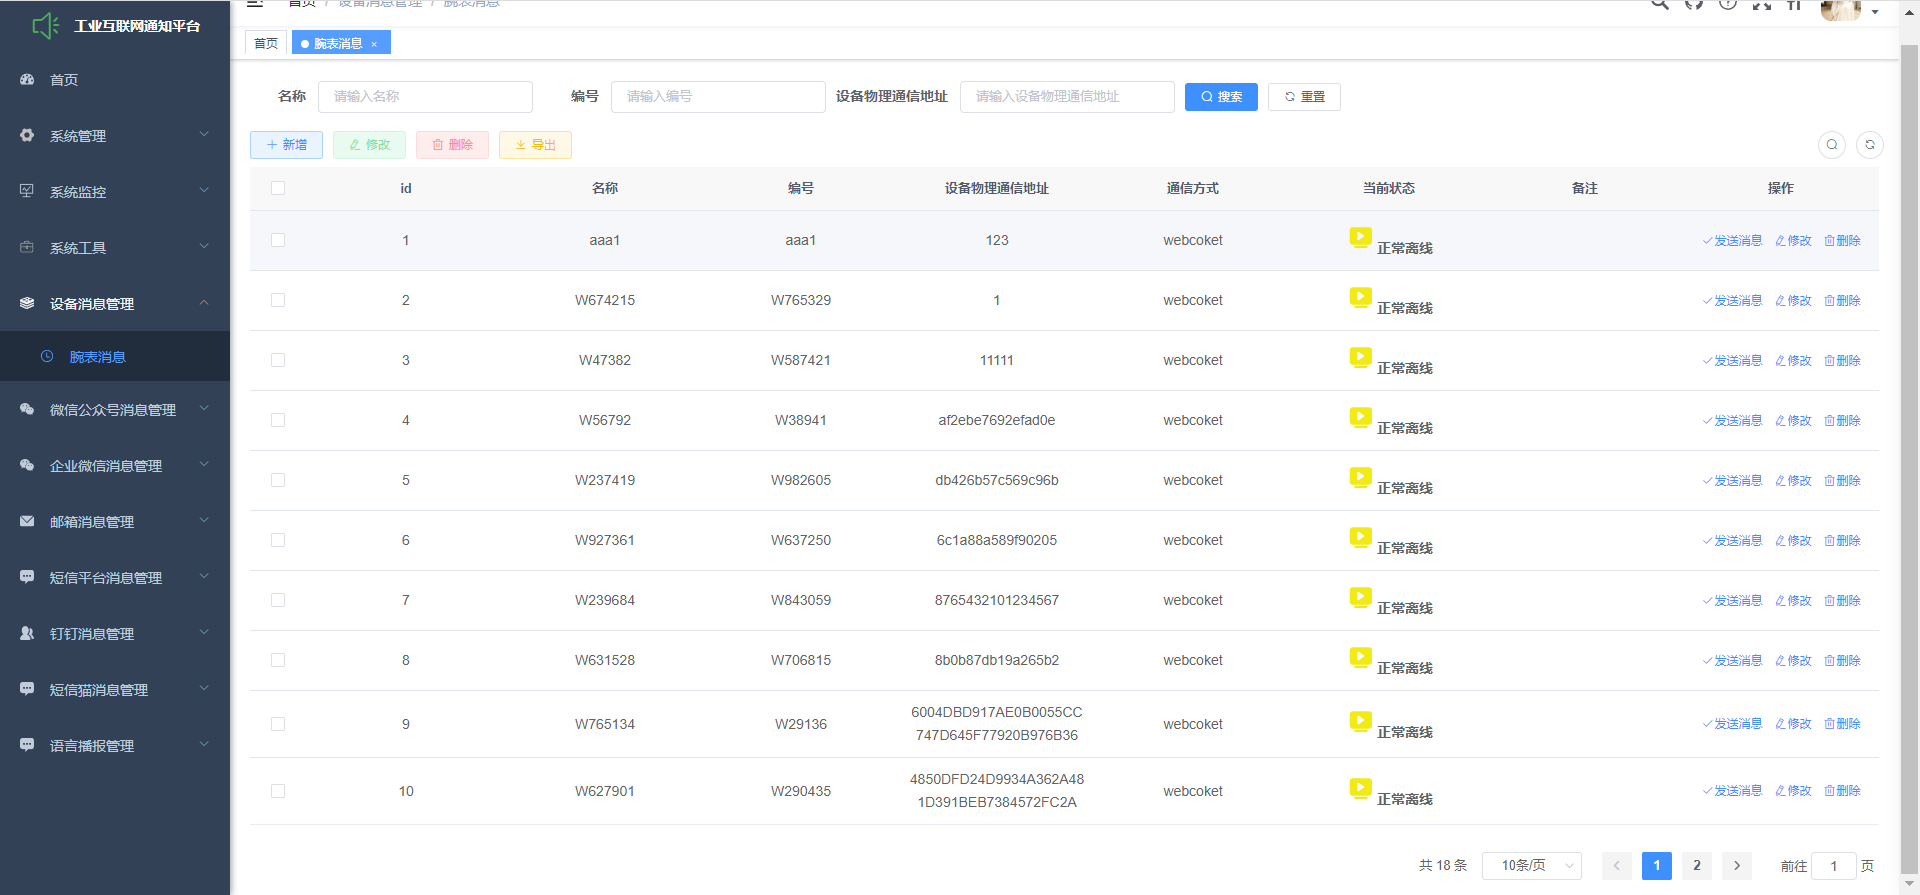Screen dimensions: 1920x895
Task: Click the yellow status icon in row W627901
Action: (x=1360, y=789)
